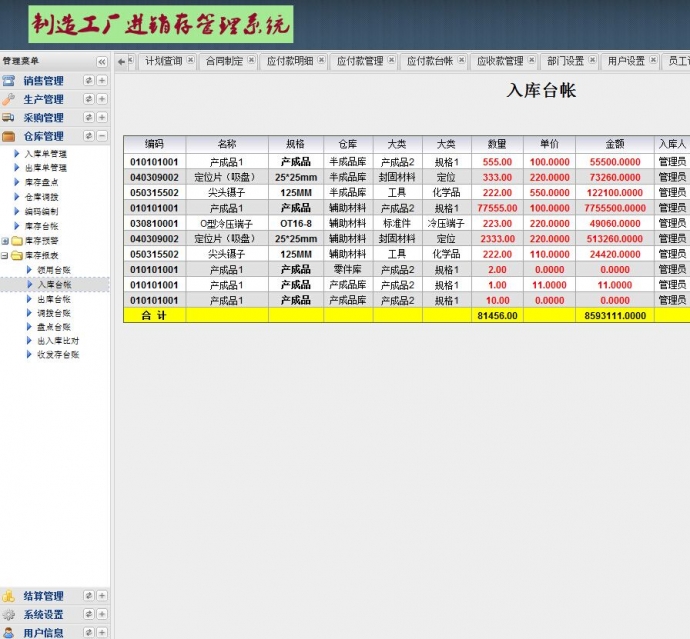Open 库存盘点 in the sidebar
This screenshot has width=690, height=639.
41,182
